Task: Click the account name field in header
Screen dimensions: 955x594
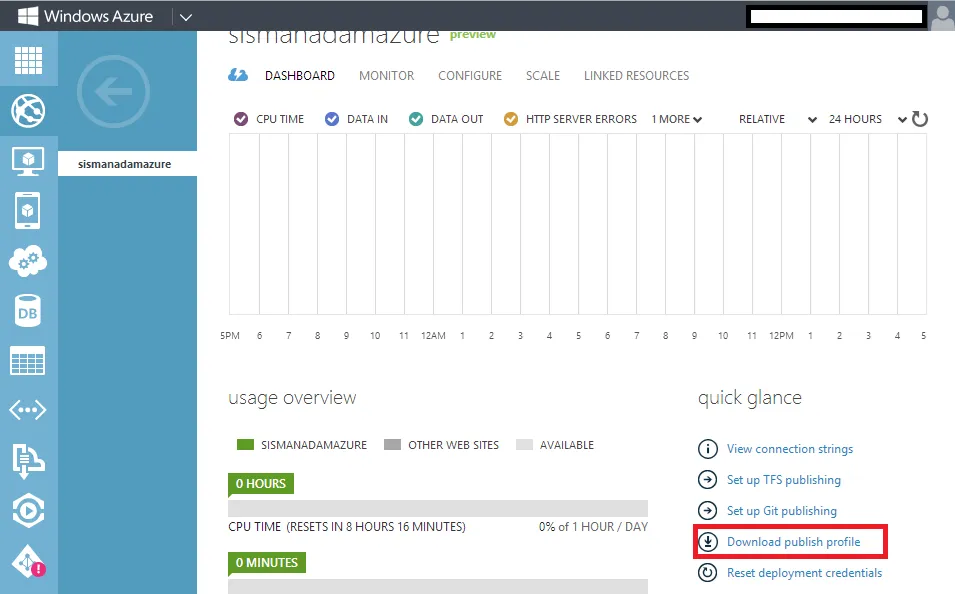Action: 836,16
